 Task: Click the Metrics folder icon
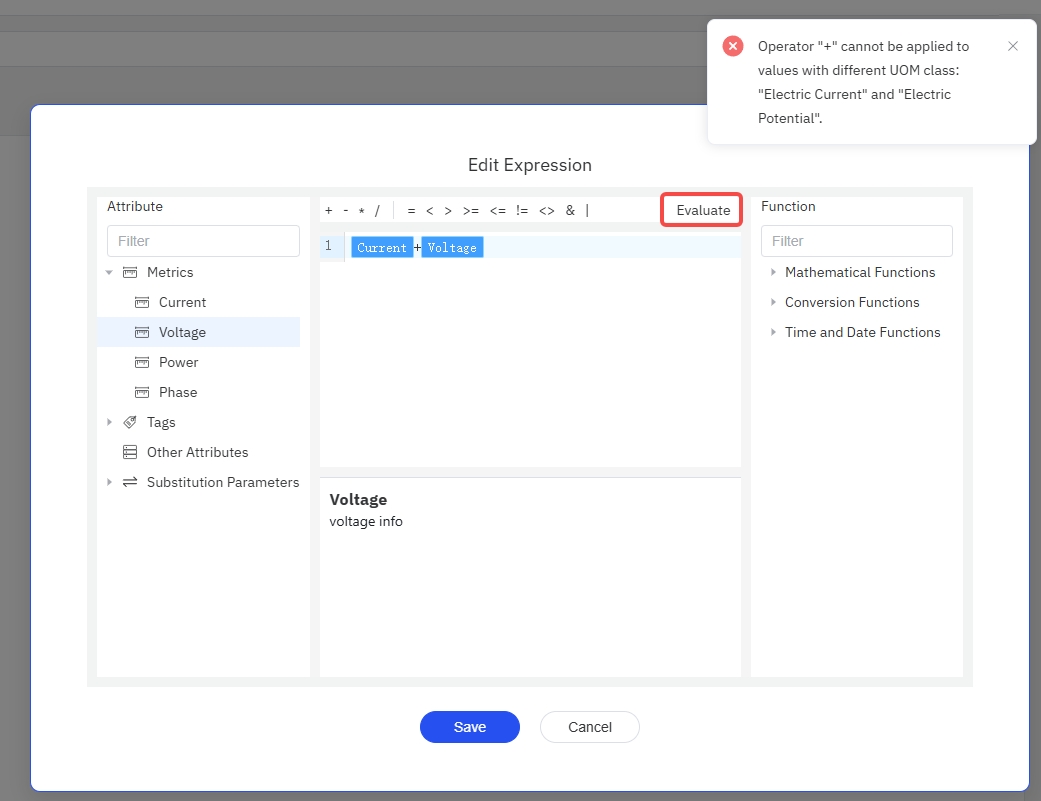coord(129,272)
